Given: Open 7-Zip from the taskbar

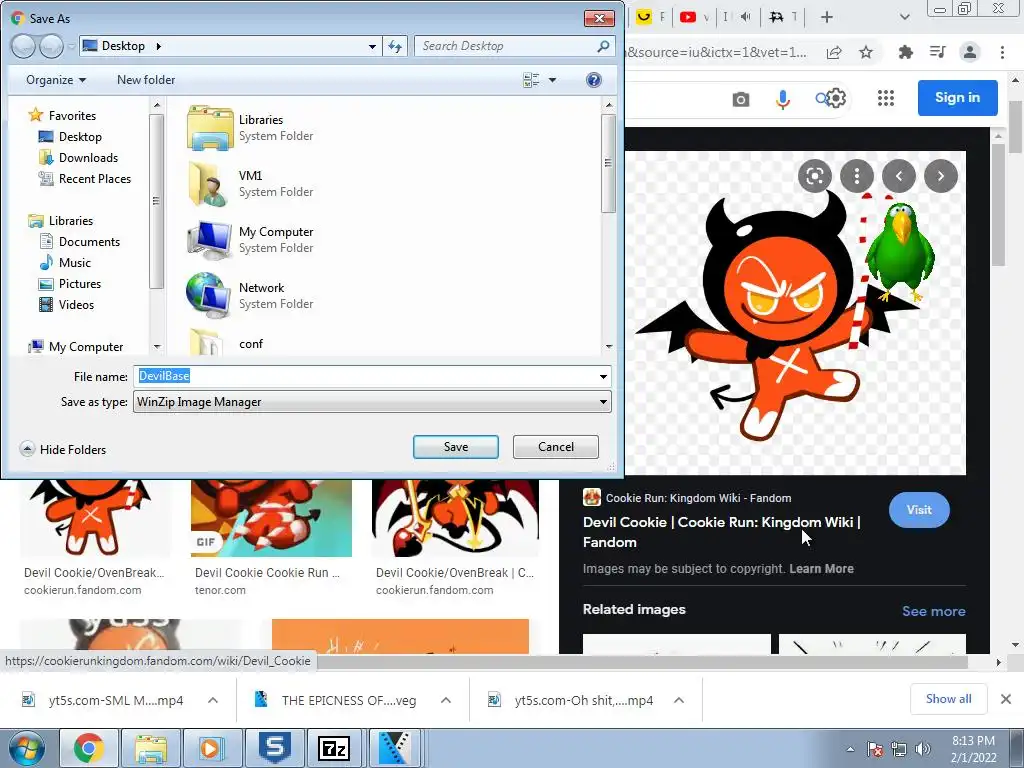Looking at the screenshot, I should pyautogui.click(x=334, y=748).
